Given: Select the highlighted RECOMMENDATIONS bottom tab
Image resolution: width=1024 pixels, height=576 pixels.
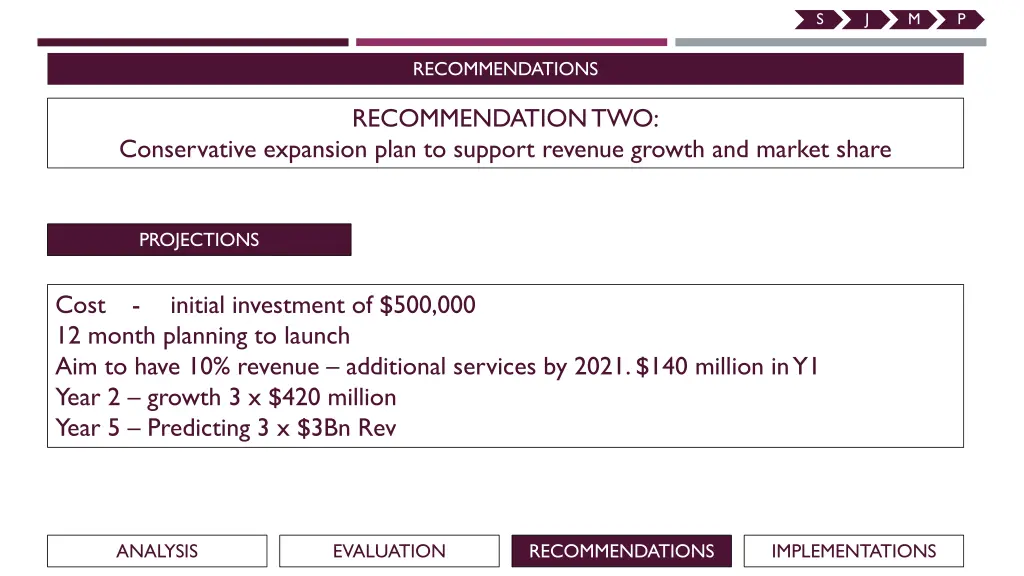Looking at the screenshot, I should coord(622,551).
